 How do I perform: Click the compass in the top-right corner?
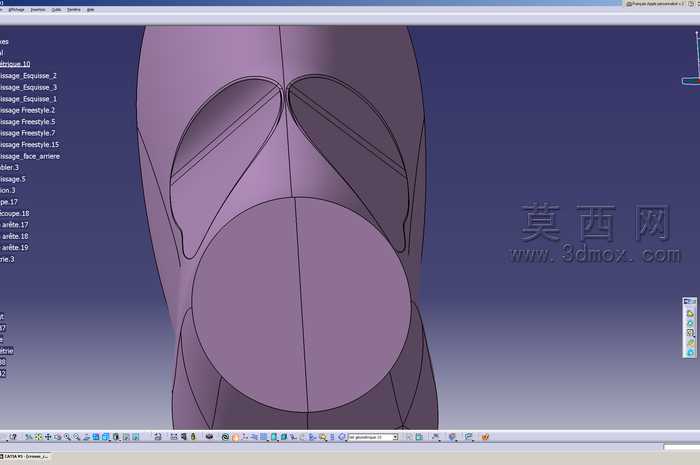tap(692, 58)
